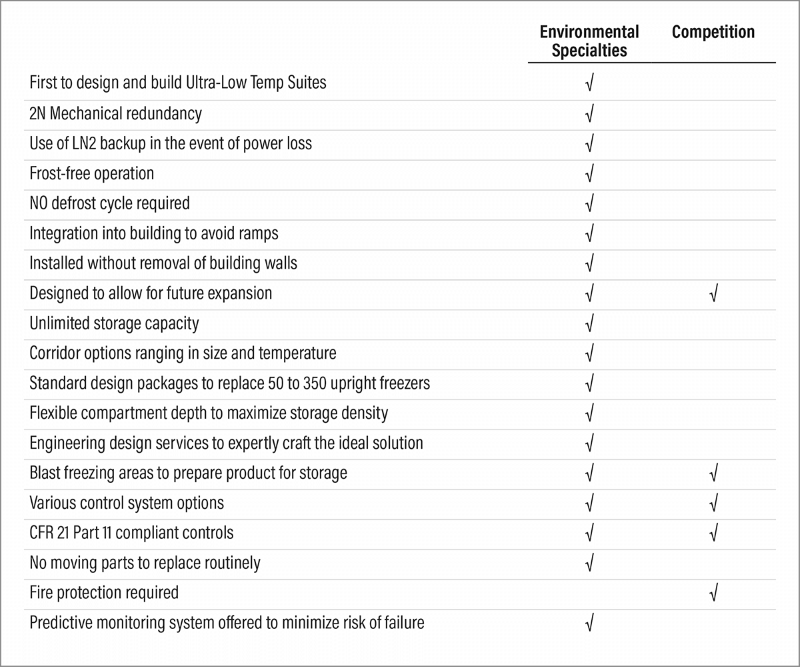Click Competition checkmark for Fire protection required
The height and width of the screenshot is (667, 800).
point(713,594)
